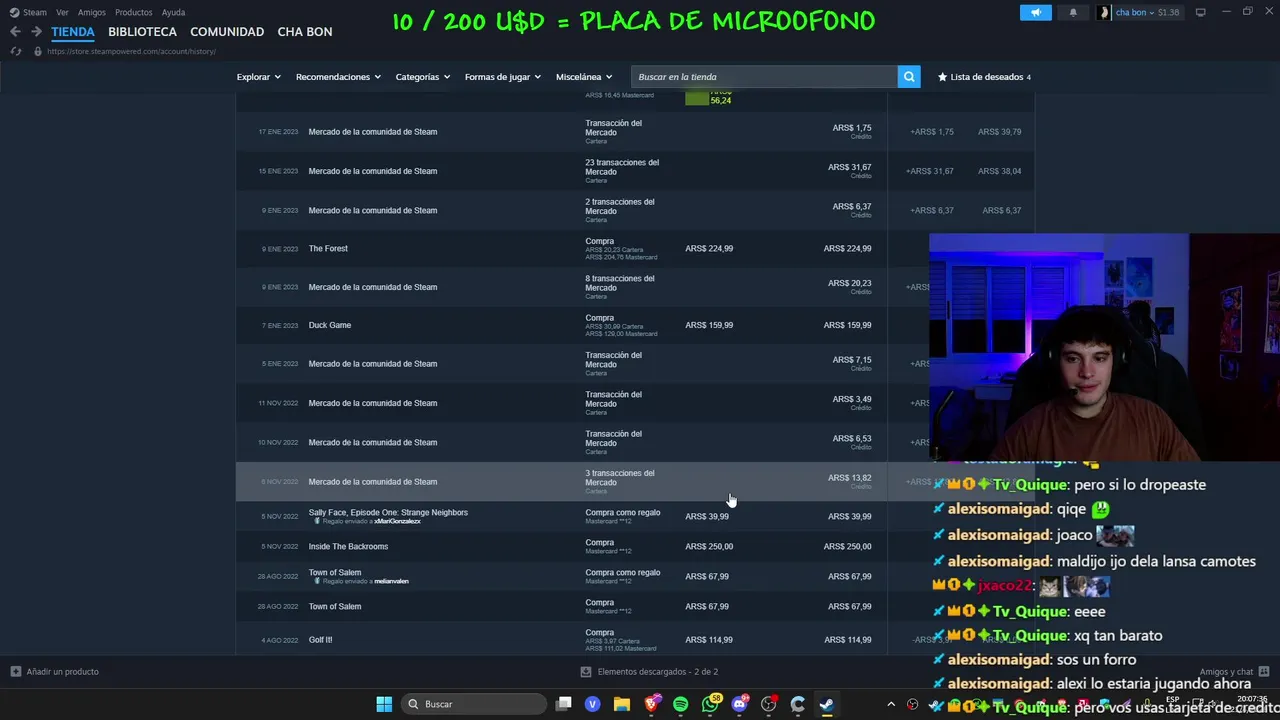Click the store search magnifier button

pyautogui.click(x=909, y=76)
